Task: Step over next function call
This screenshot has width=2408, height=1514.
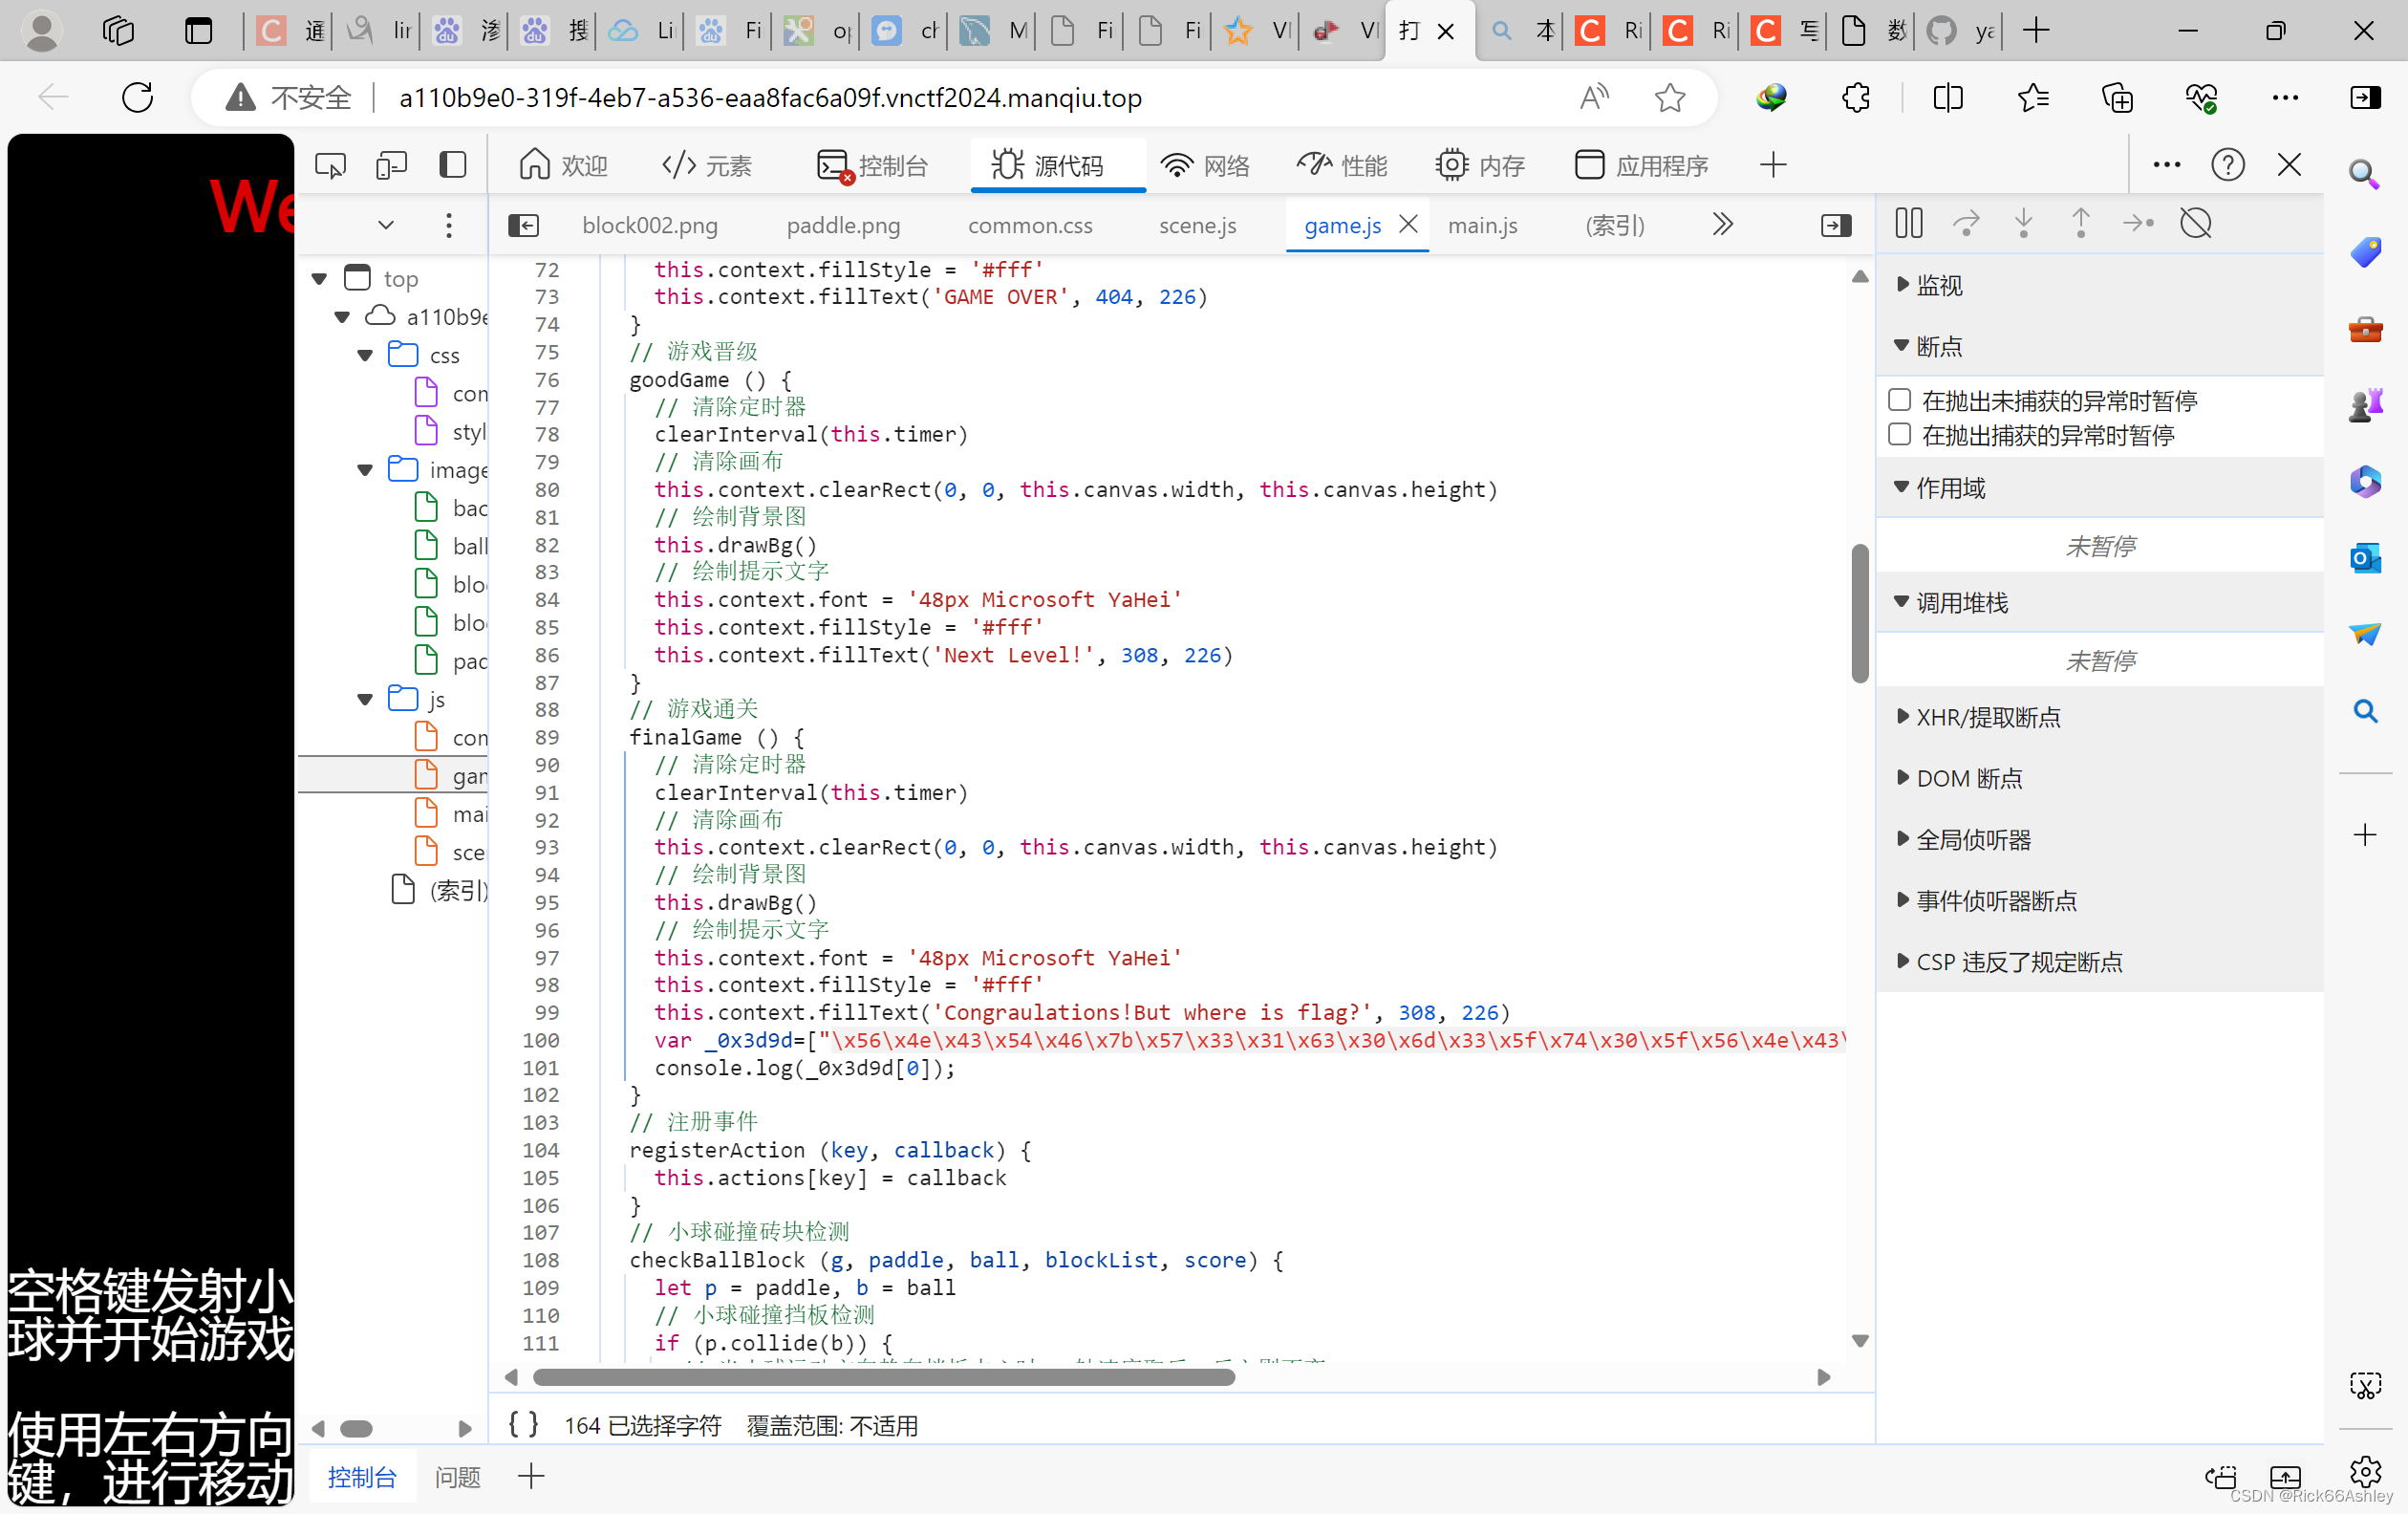Action: coord(1966,223)
